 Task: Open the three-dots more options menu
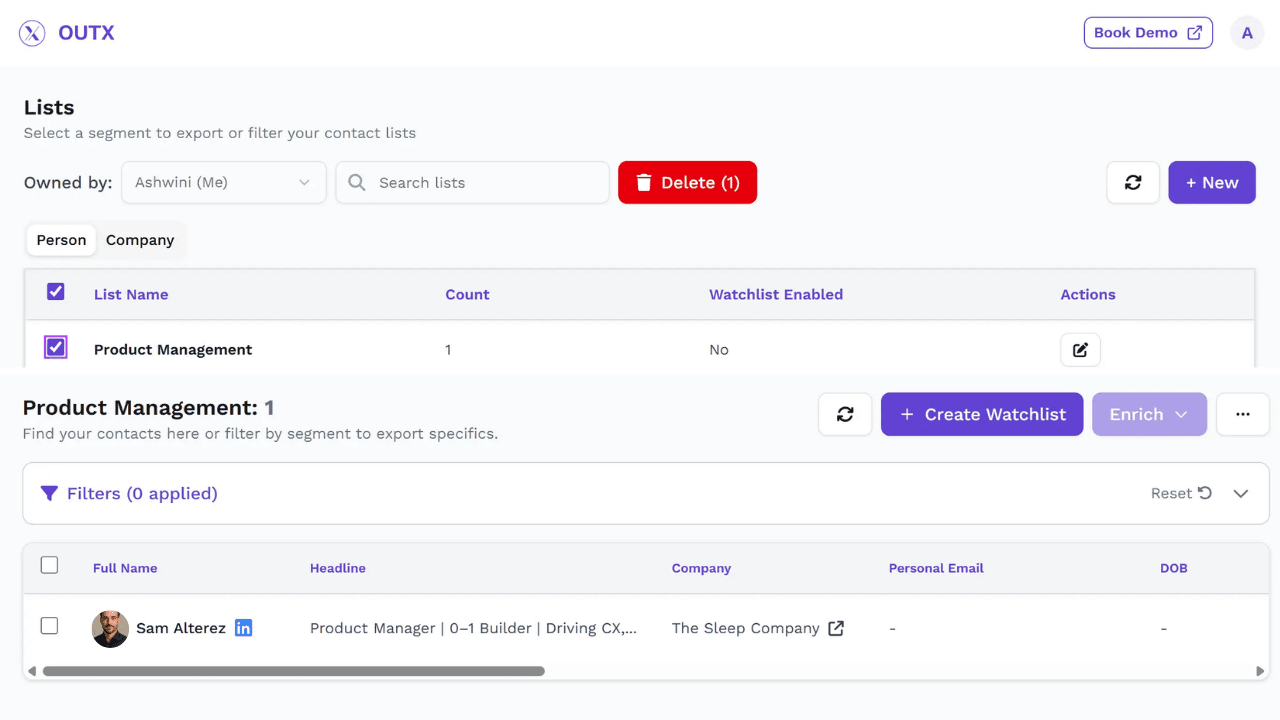point(1242,414)
